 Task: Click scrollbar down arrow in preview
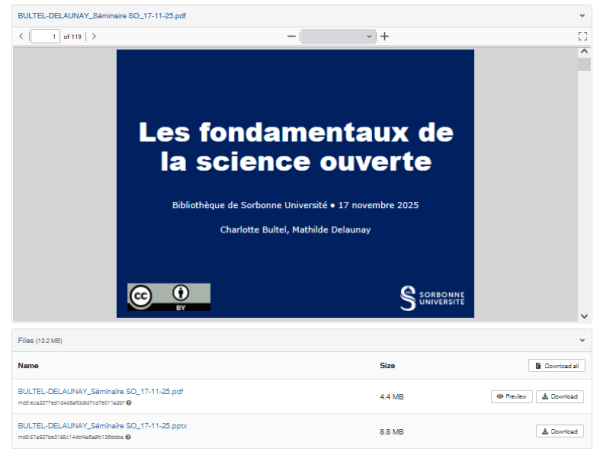tap(584, 316)
